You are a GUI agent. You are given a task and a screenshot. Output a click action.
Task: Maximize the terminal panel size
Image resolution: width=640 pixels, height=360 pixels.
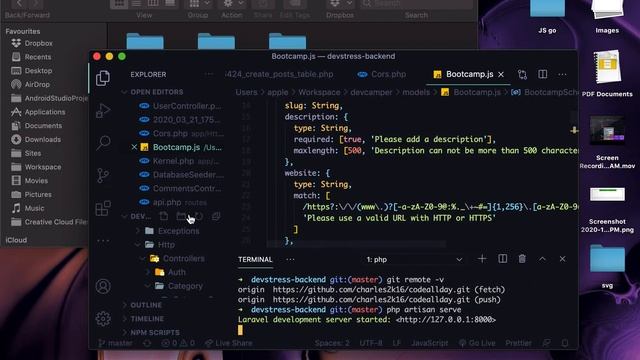(x=542, y=259)
